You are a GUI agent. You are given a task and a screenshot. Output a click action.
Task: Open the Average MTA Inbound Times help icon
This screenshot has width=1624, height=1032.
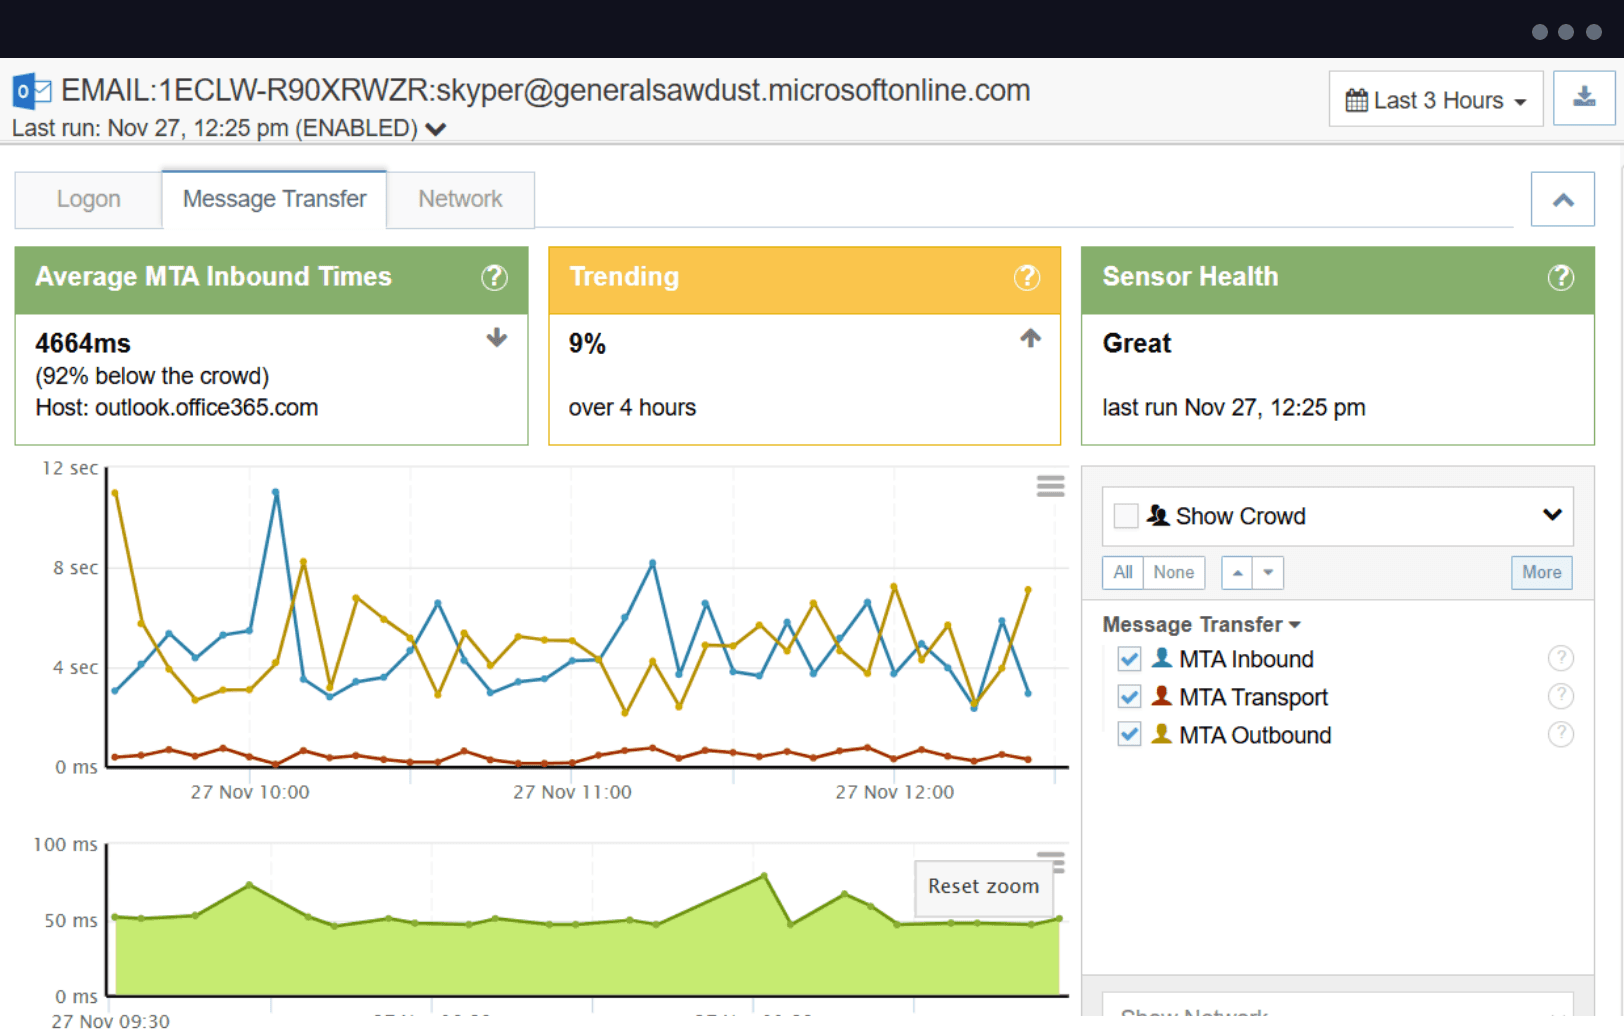(x=495, y=278)
